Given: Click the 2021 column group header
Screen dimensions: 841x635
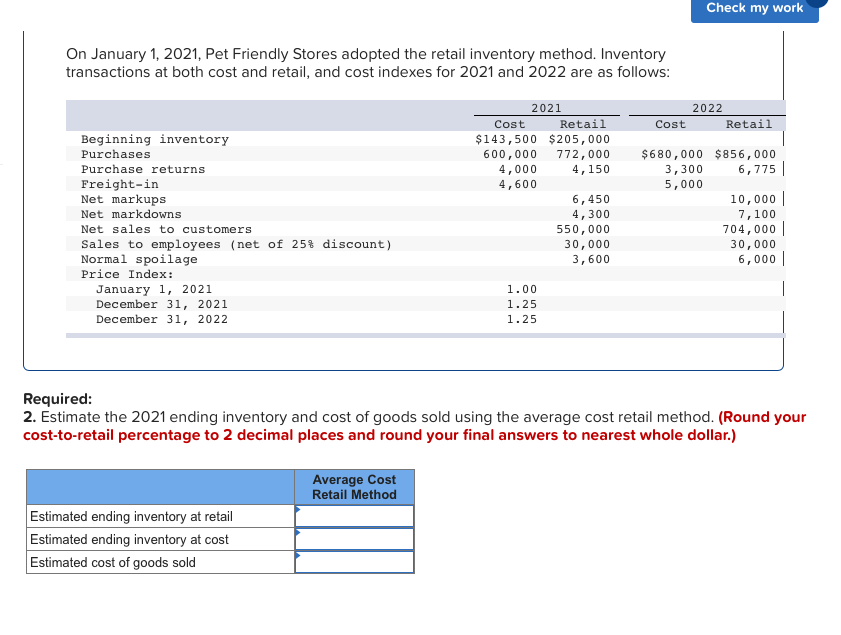Looking at the screenshot, I should pyautogui.click(x=547, y=108).
